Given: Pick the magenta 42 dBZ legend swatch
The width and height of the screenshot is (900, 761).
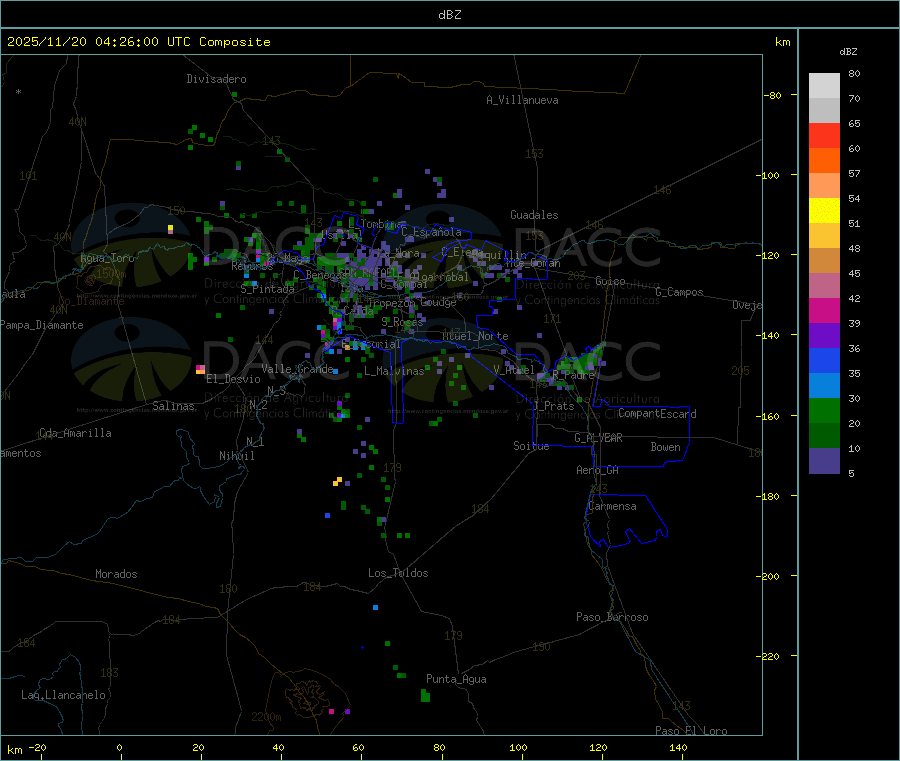Looking at the screenshot, I should [x=824, y=310].
